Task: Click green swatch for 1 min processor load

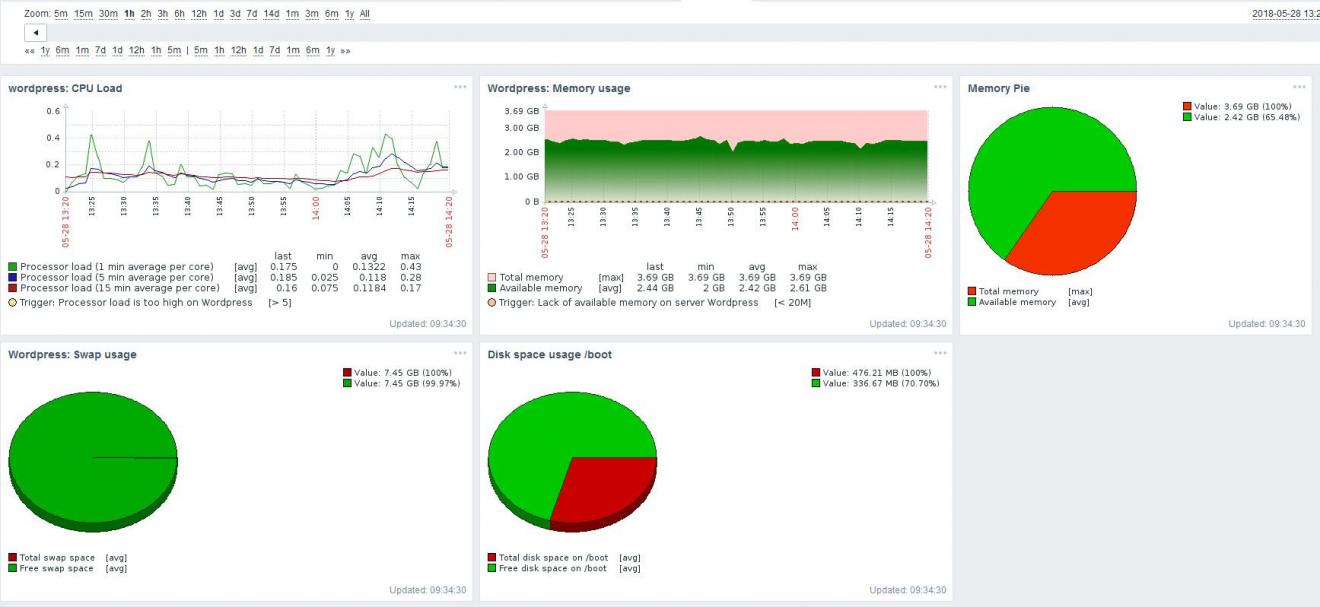Action: 12,267
